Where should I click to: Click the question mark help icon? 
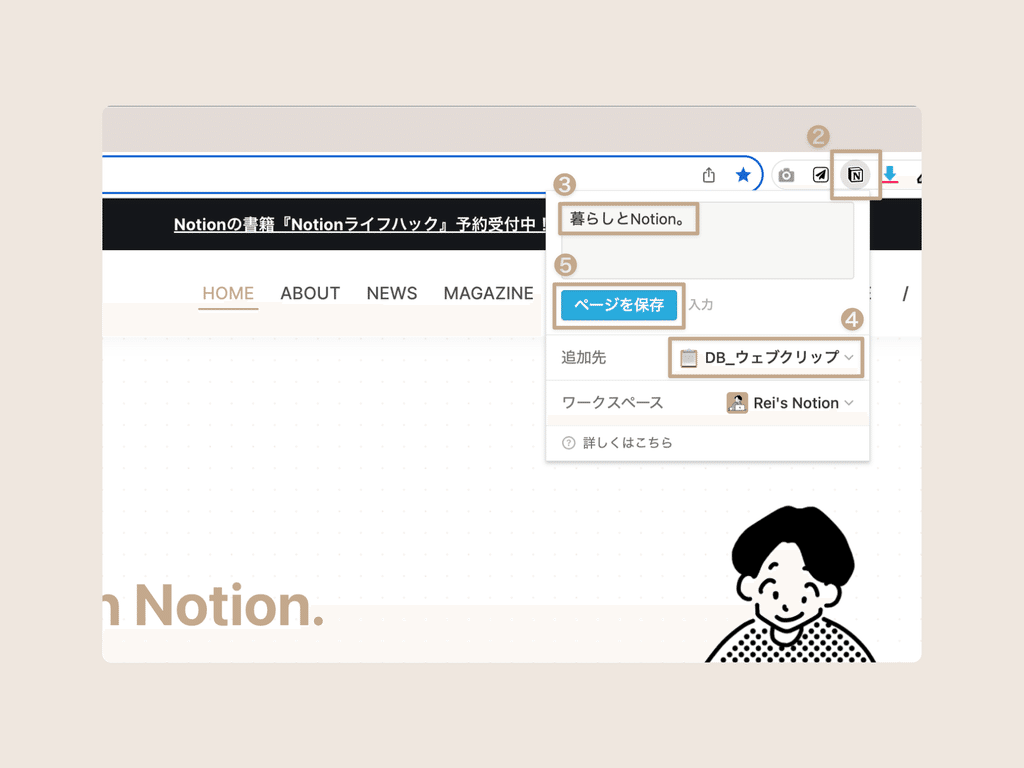(x=569, y=443)
